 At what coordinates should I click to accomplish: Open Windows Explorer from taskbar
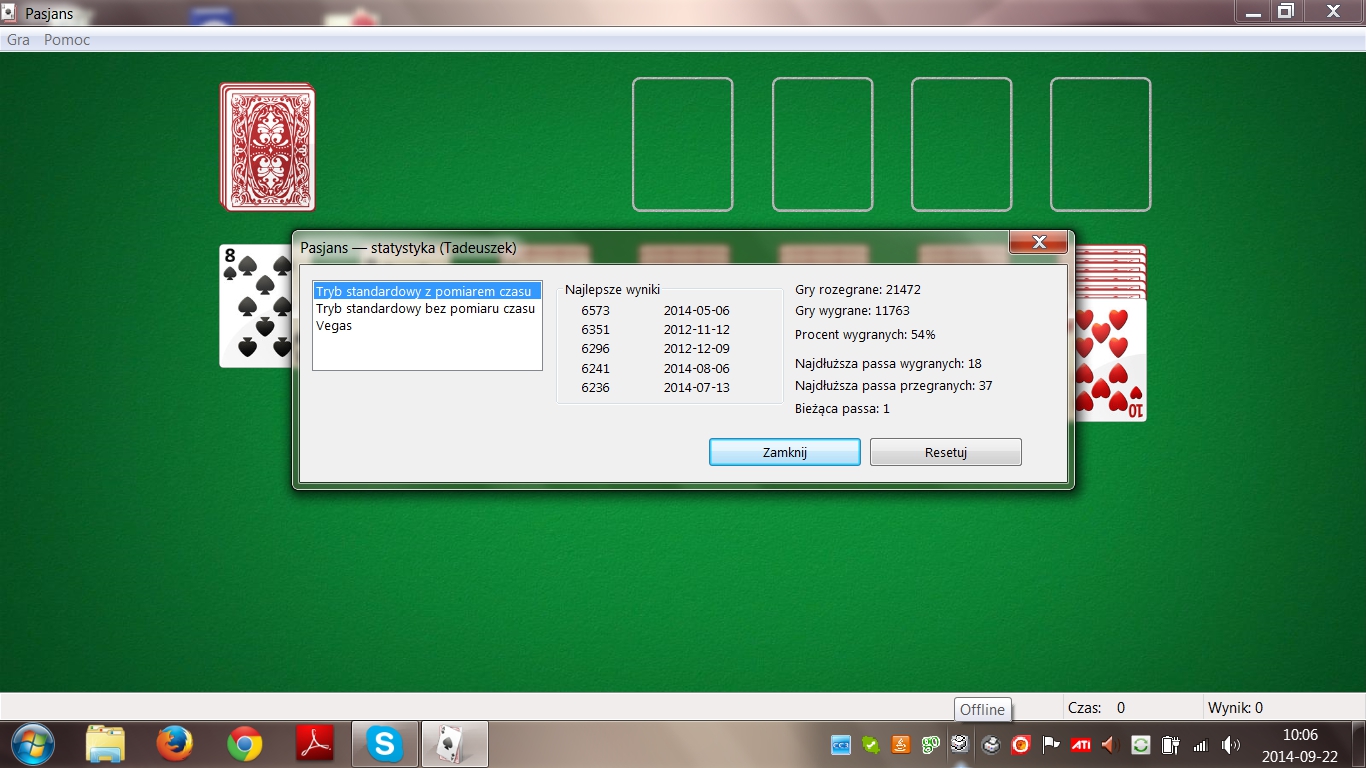click(x=105, y=744)
